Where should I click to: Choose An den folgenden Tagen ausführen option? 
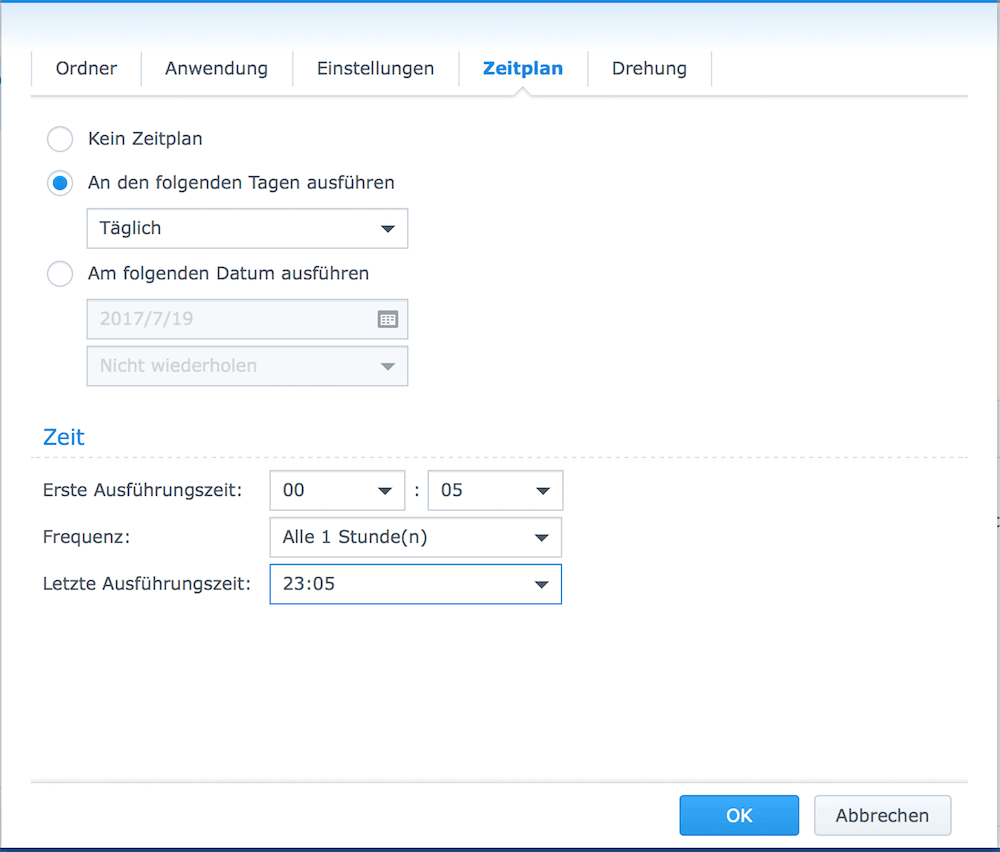[60, 183]
